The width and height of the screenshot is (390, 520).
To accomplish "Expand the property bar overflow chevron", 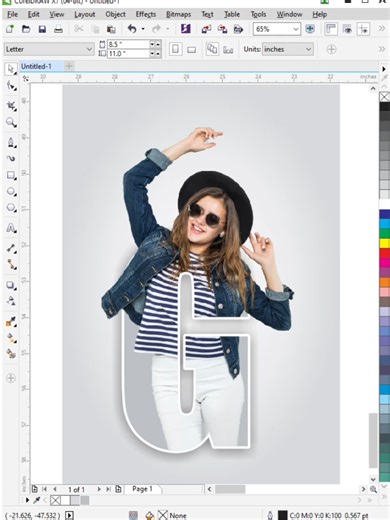I will pos(382,49).
